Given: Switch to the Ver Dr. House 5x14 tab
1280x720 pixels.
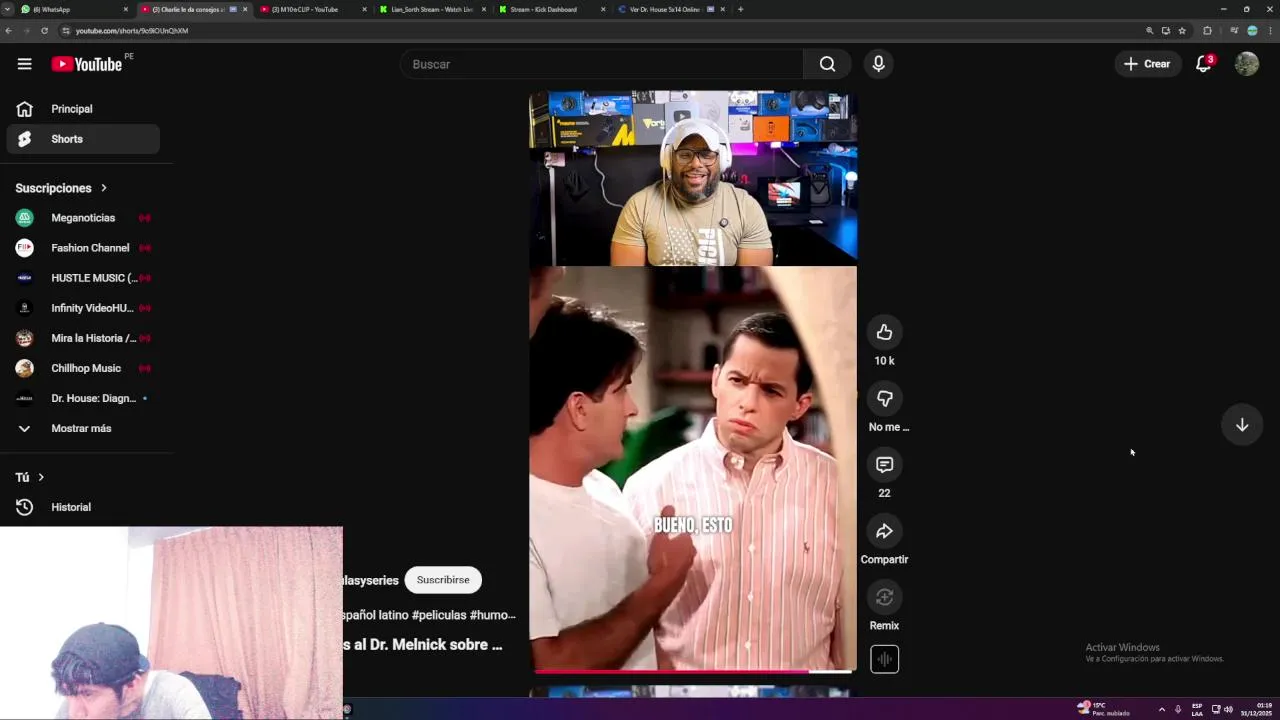Looking at the screenshot, I should [x=670, y=9].
